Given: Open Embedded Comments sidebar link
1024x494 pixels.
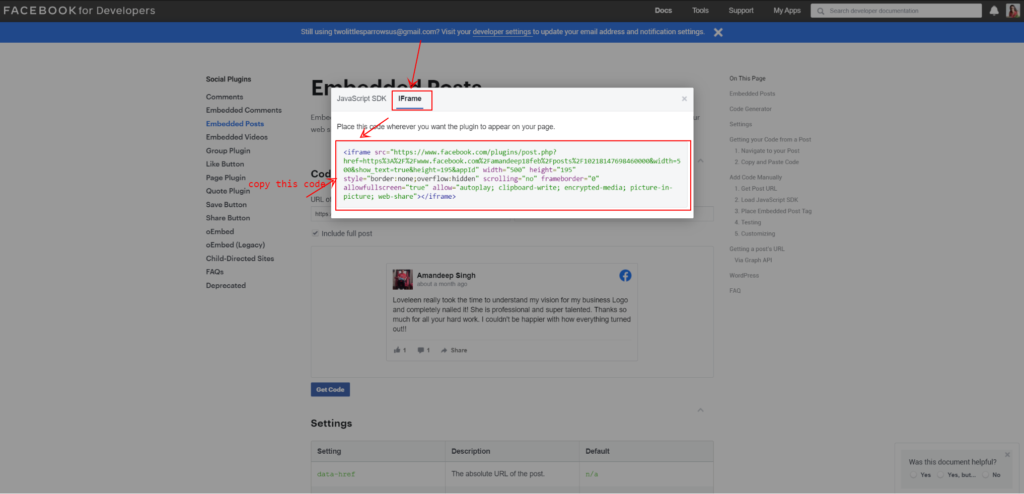Looking at the screenshot, I should coord(244,110).
